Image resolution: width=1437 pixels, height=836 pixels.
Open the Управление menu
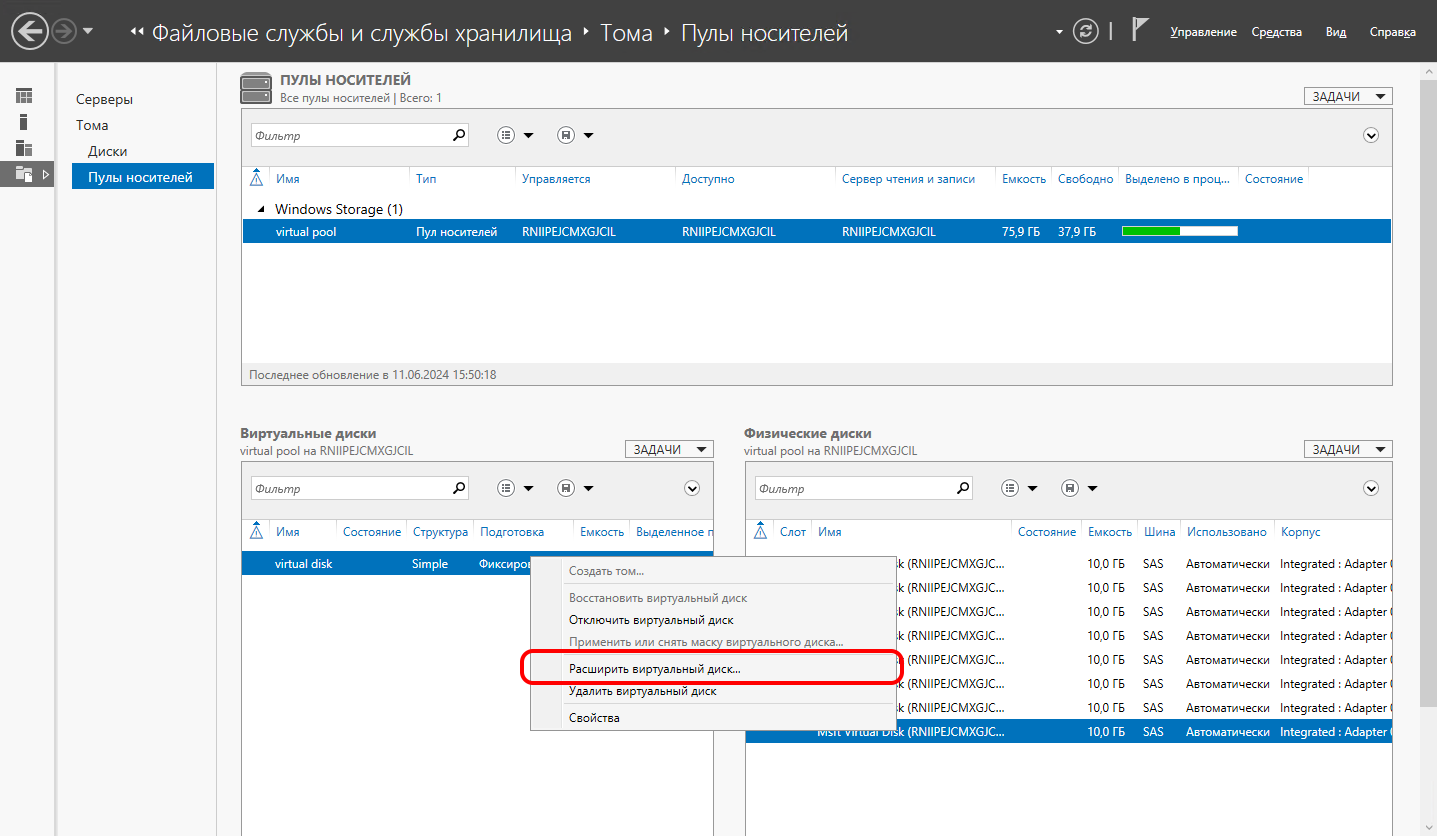tap(1203, 32)
